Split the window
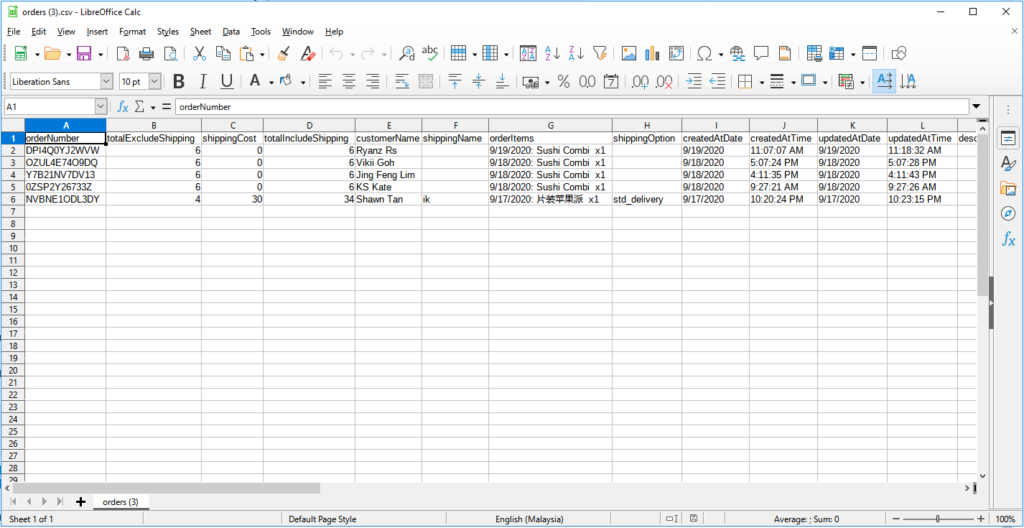Screen dimensions: 1024x528 869,54
